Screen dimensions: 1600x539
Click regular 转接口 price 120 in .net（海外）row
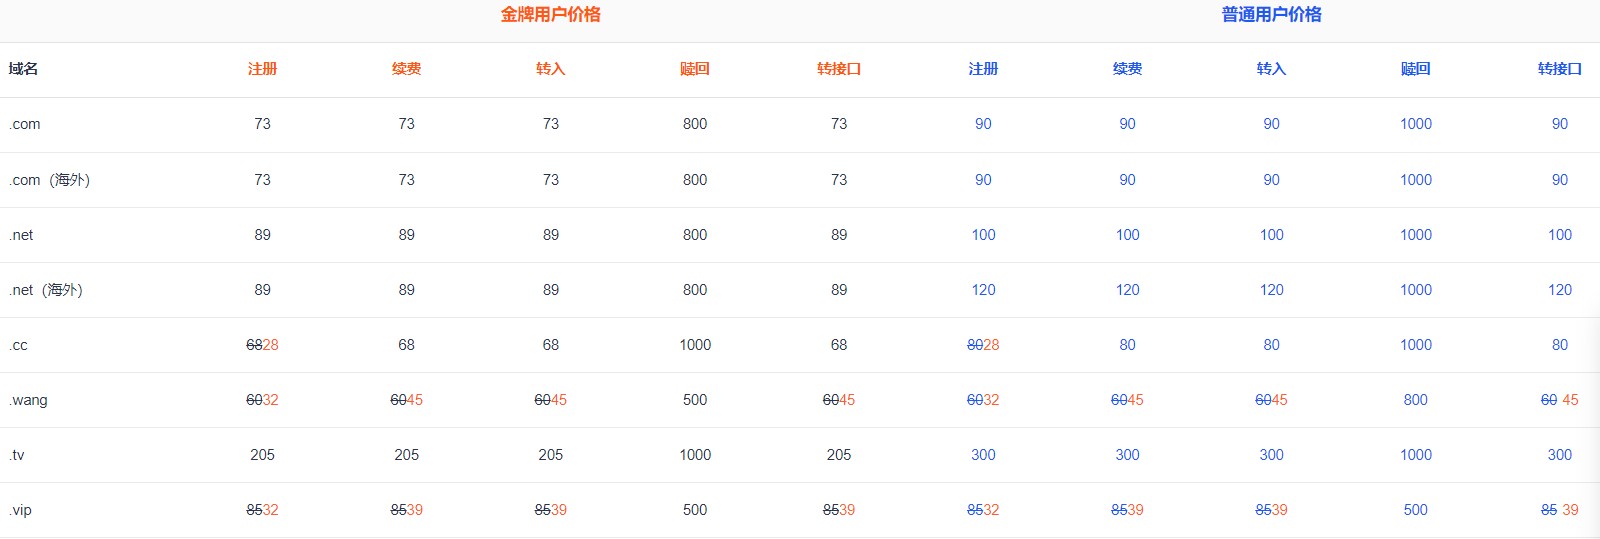[1559, 290]
